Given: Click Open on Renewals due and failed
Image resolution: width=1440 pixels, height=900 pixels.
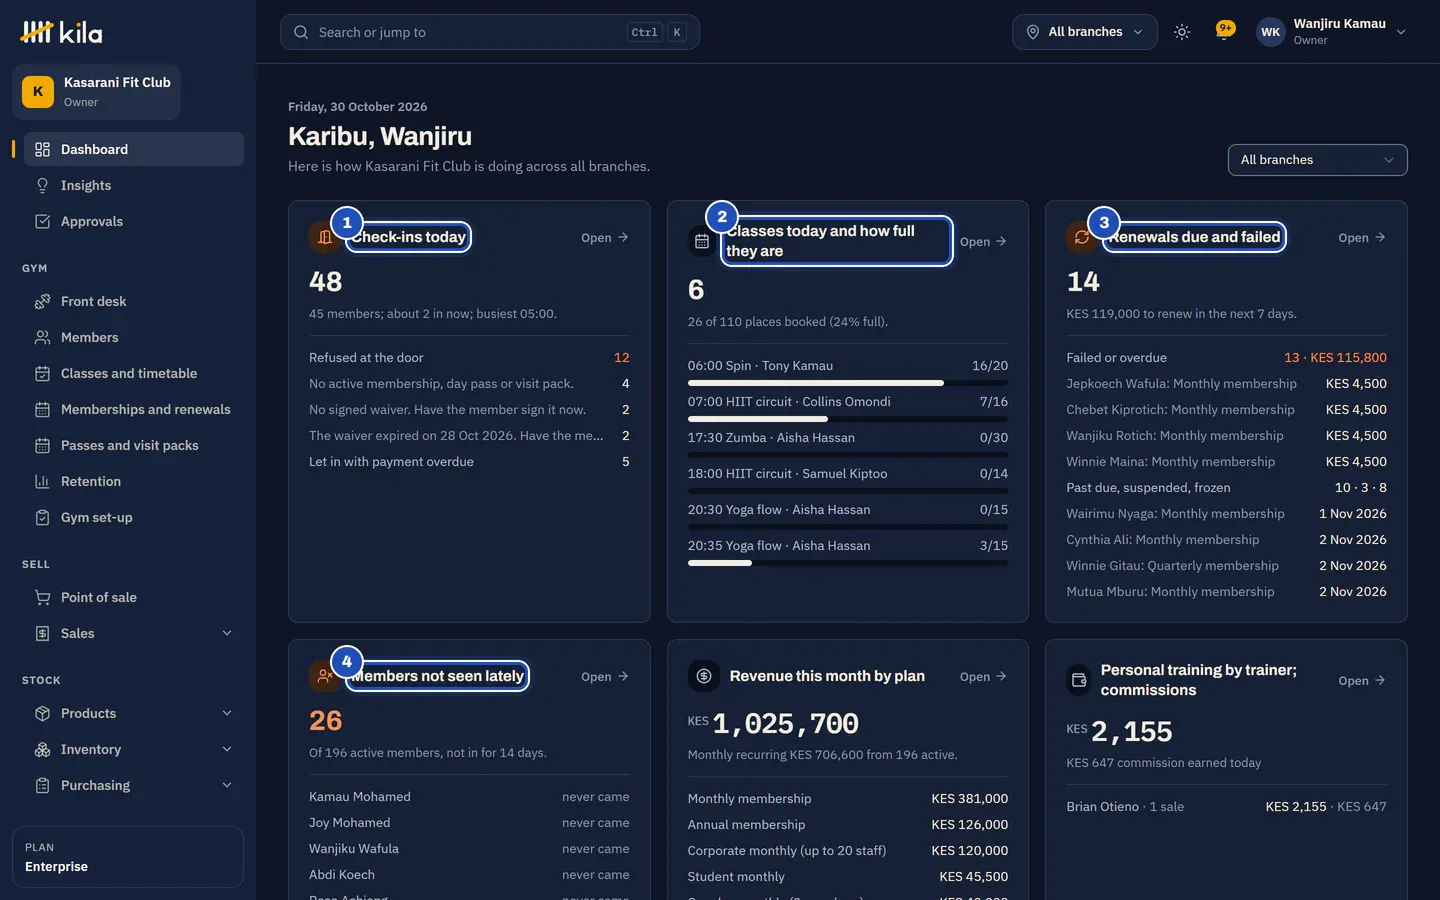Looking at the screenshot, I should click(x=1362, y=237).
